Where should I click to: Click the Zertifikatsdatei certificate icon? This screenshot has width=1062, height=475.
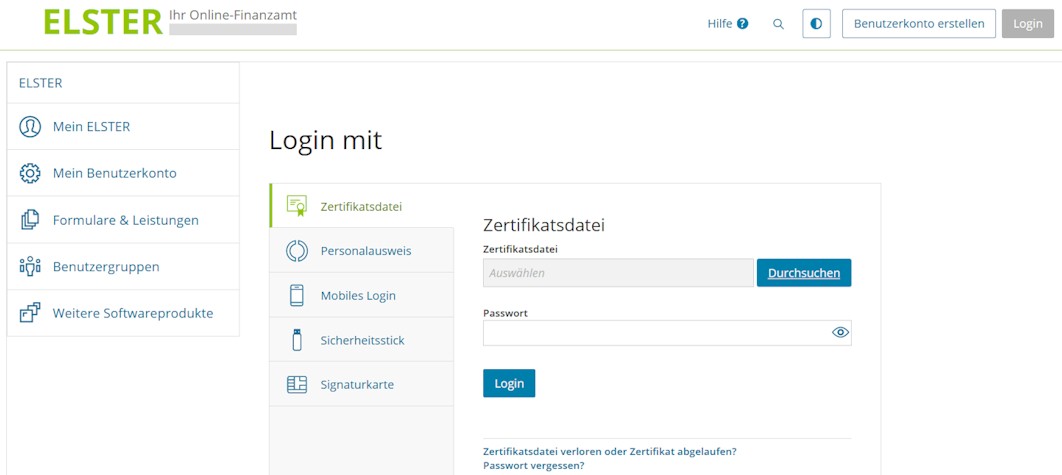(x=296, y=206)
